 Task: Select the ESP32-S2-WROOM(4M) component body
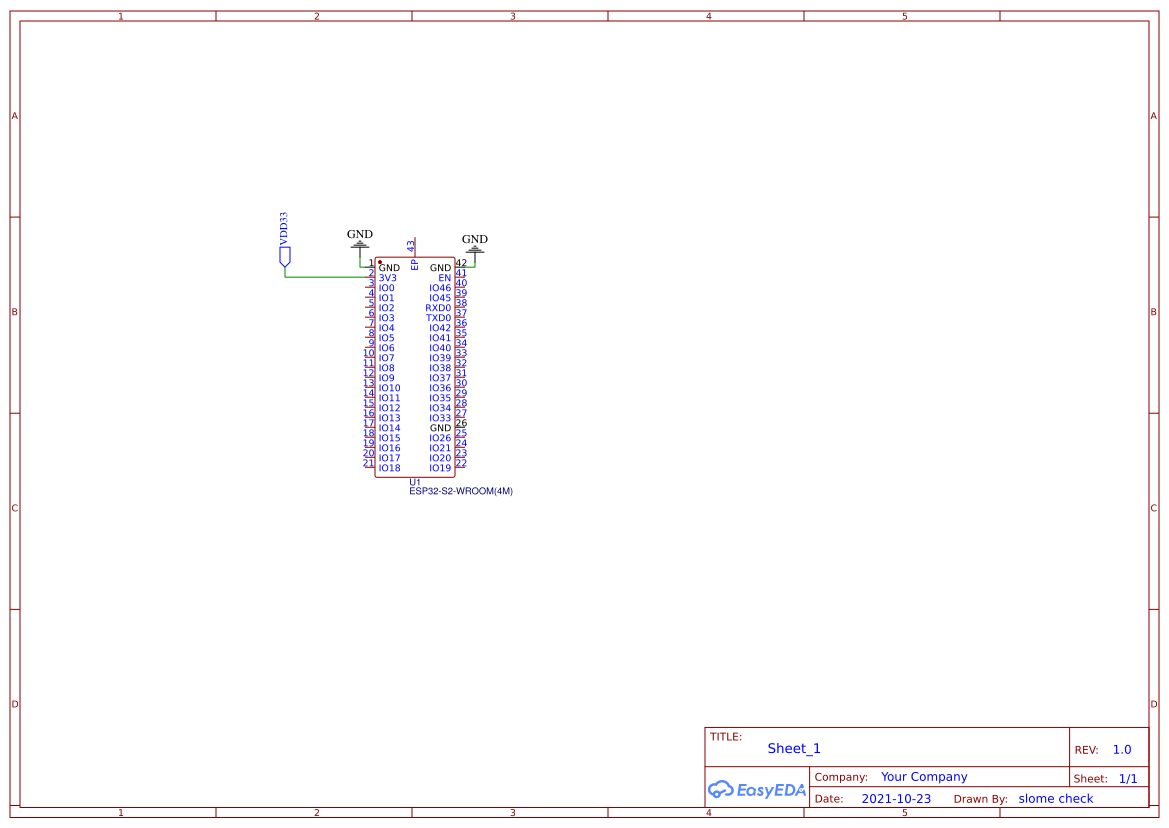tap(415, 365)
